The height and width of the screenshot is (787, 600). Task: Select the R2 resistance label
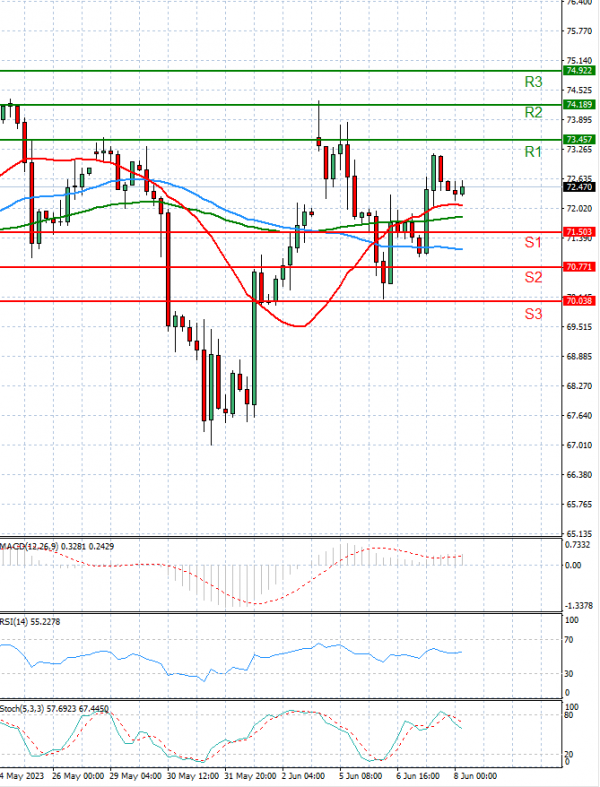(x=533, y=112)
